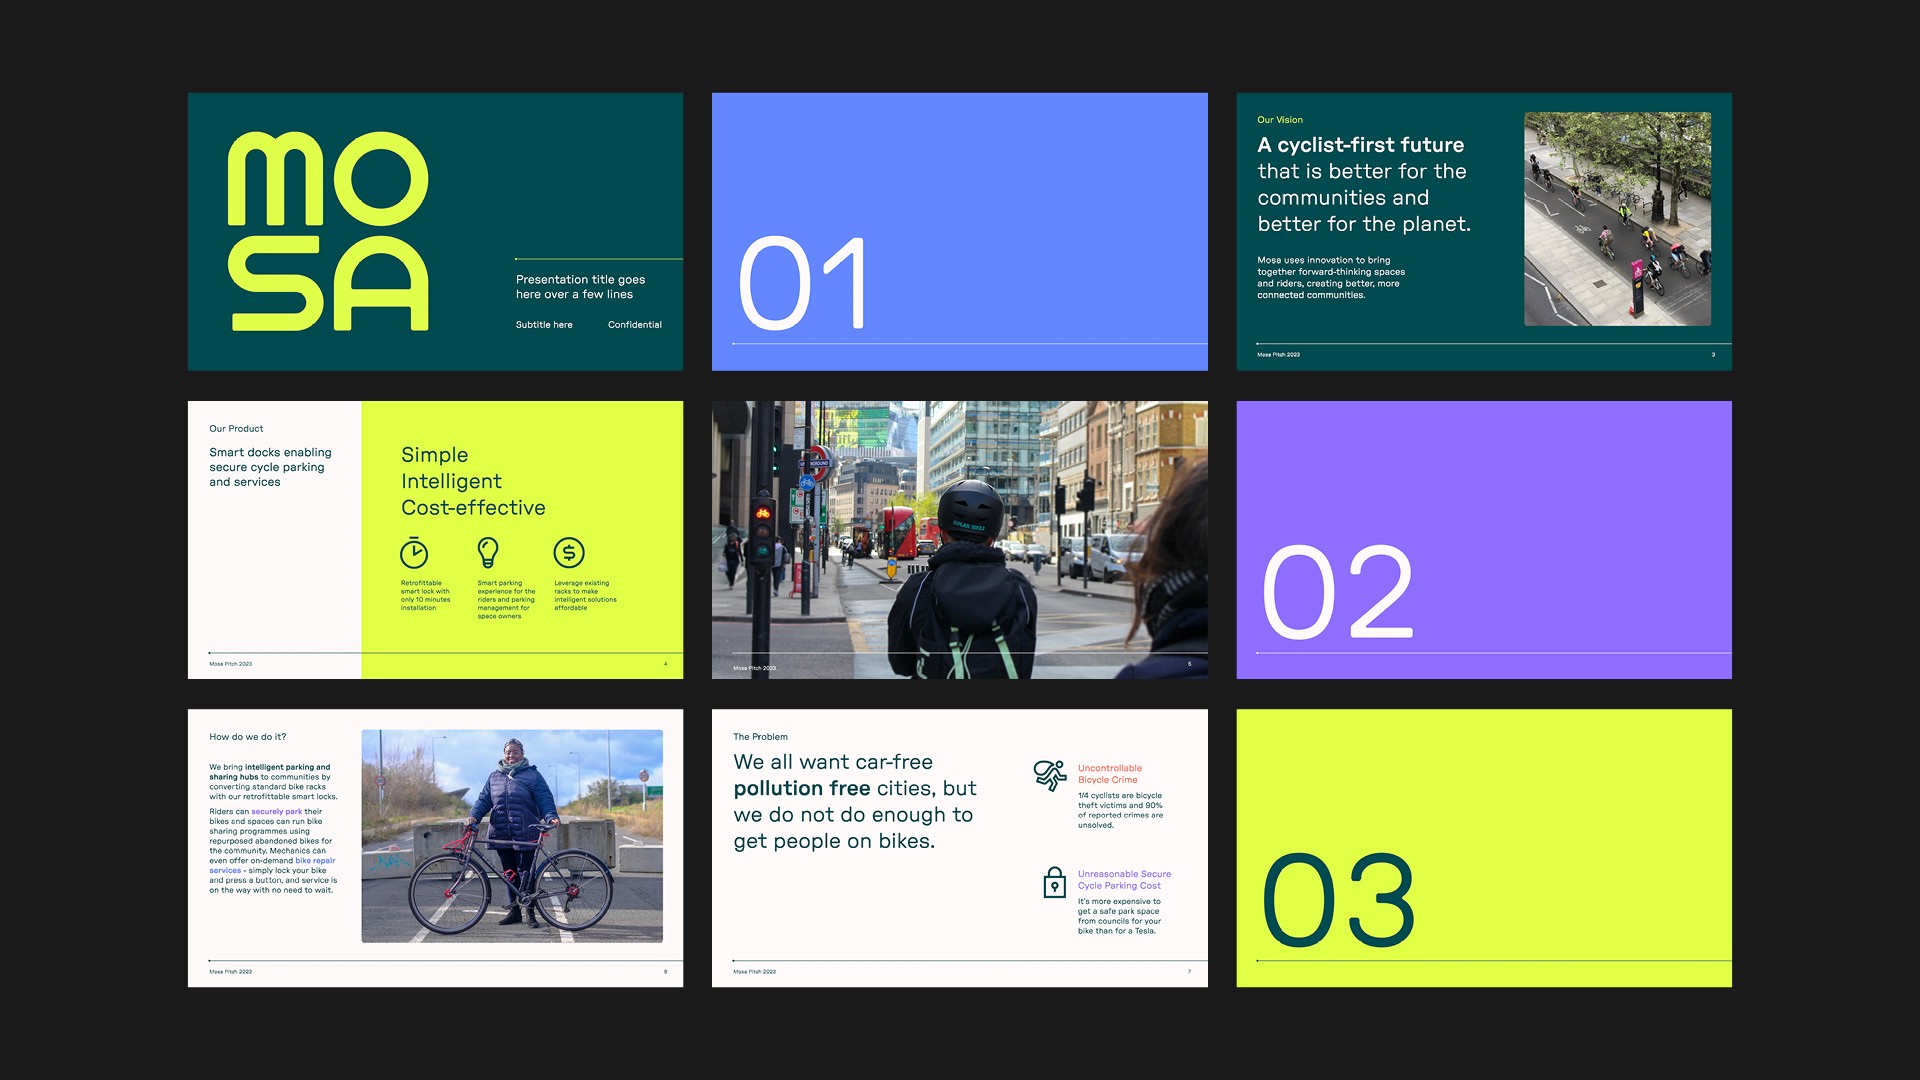Click the 'A cyclist-first future' headline
Viewport: 1920px width, 1080px height.
click(1360, 146)
